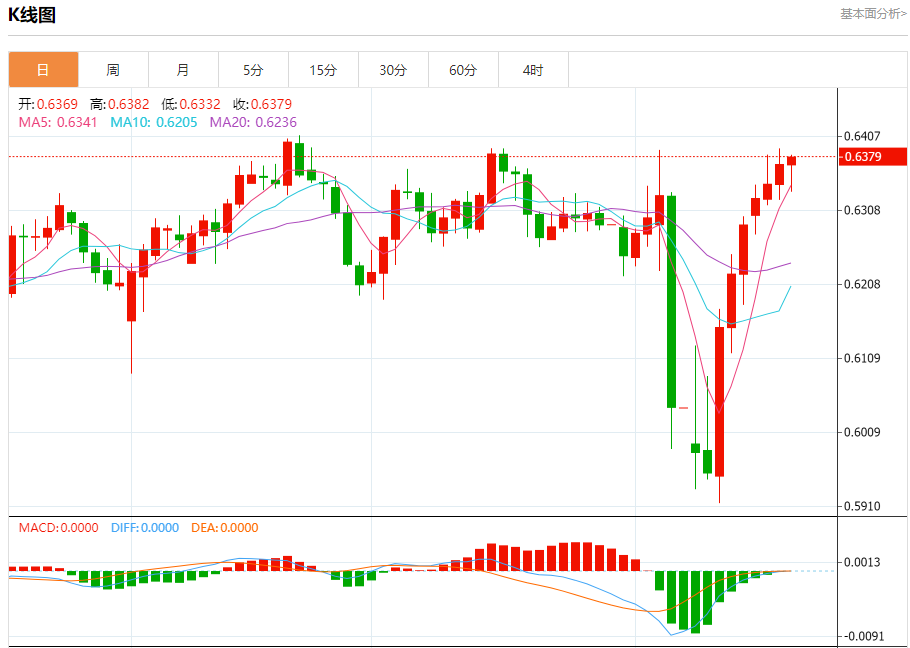
Task: Click the 0.6009 price axis label
Action: coord(862,432)
